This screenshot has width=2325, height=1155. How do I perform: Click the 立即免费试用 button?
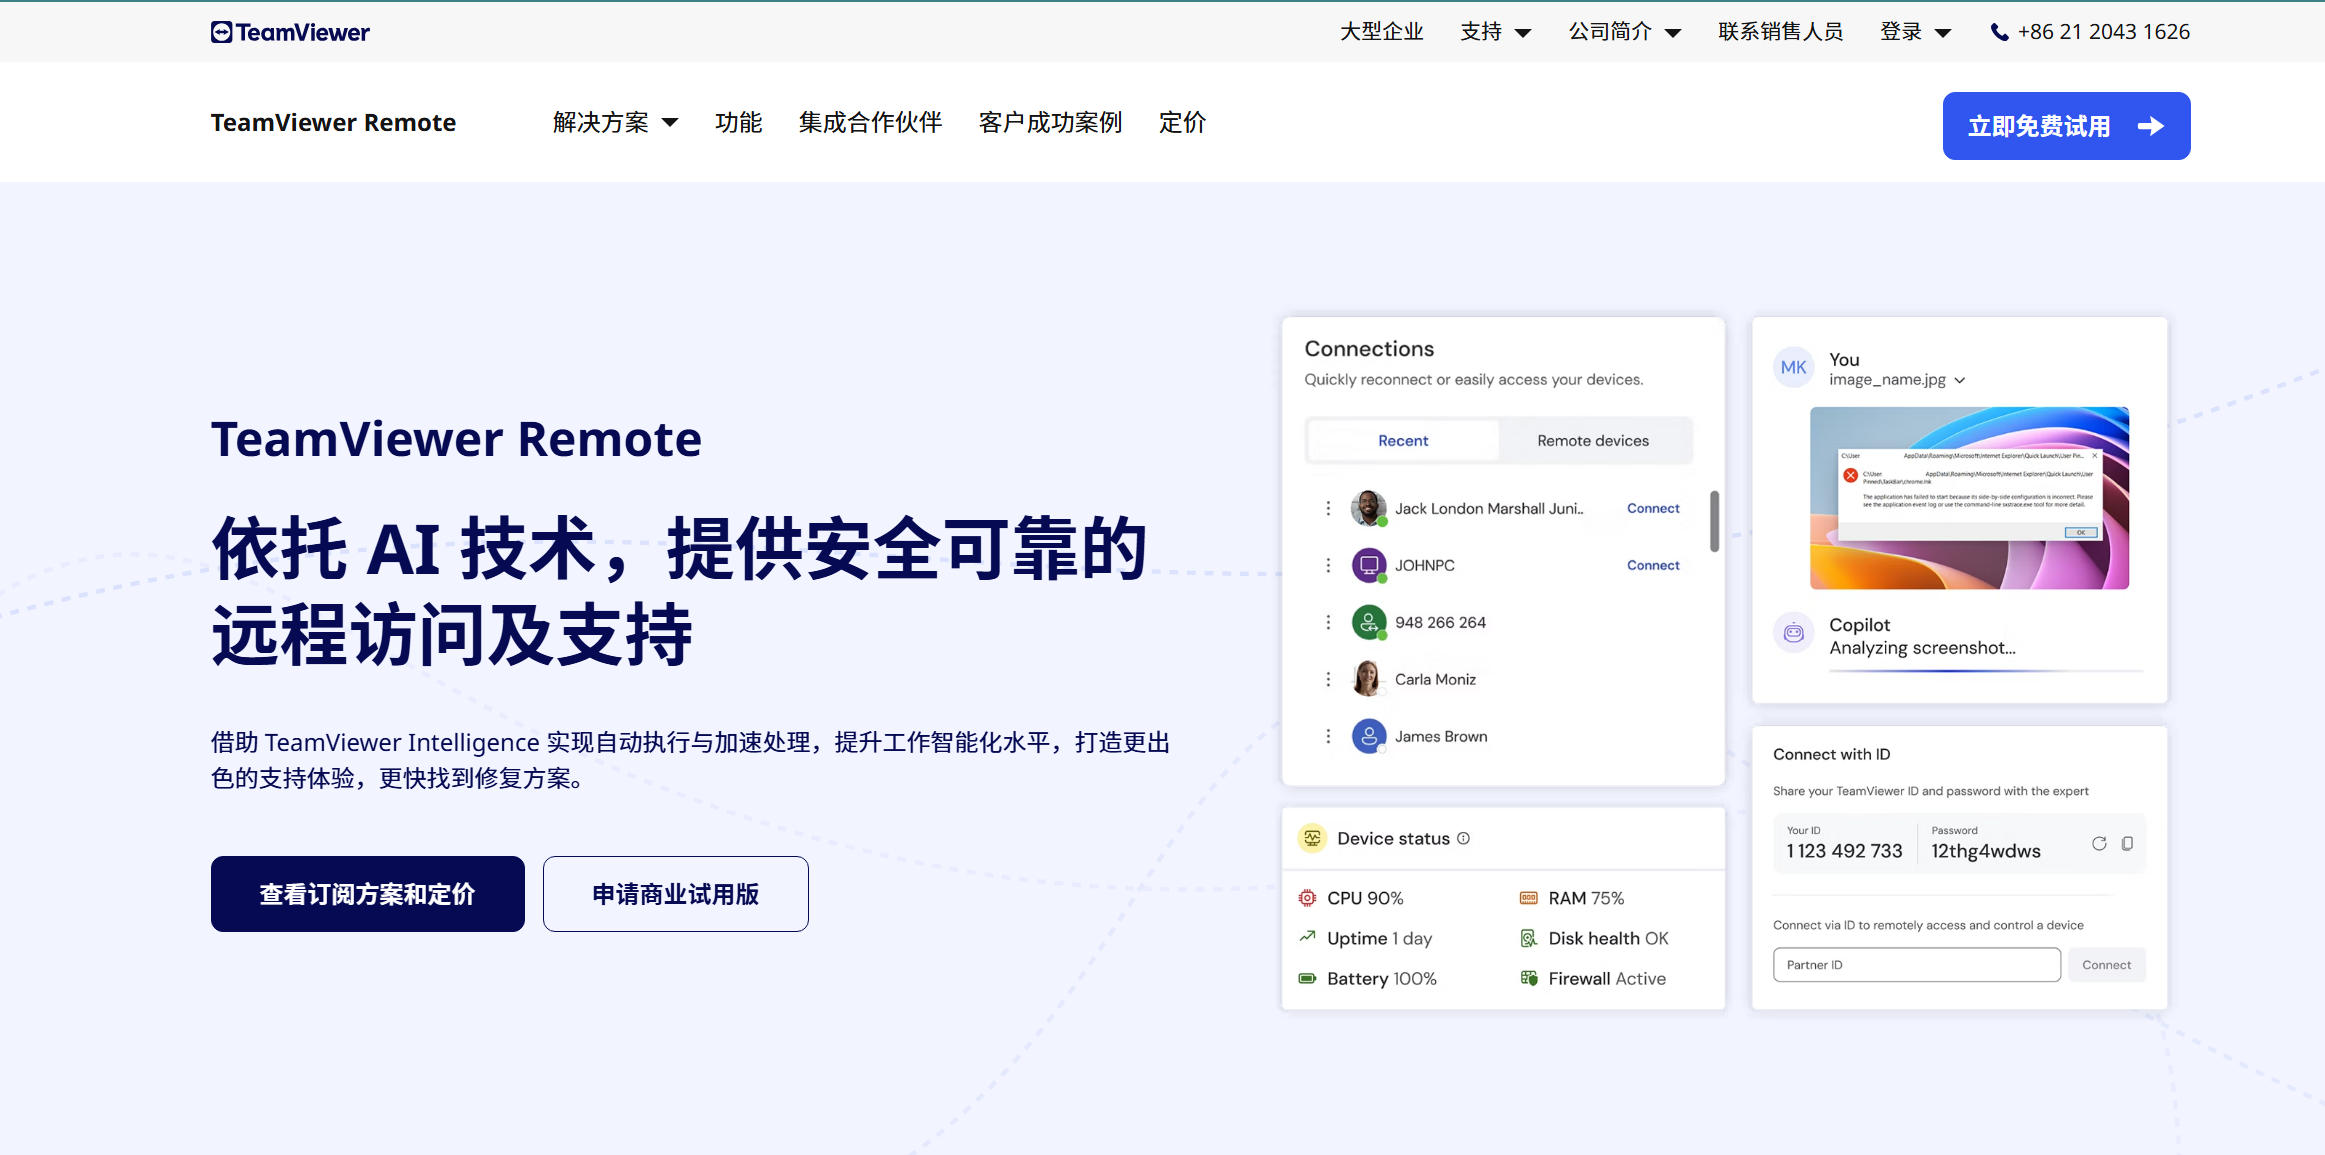click(x=2064, y=125)
